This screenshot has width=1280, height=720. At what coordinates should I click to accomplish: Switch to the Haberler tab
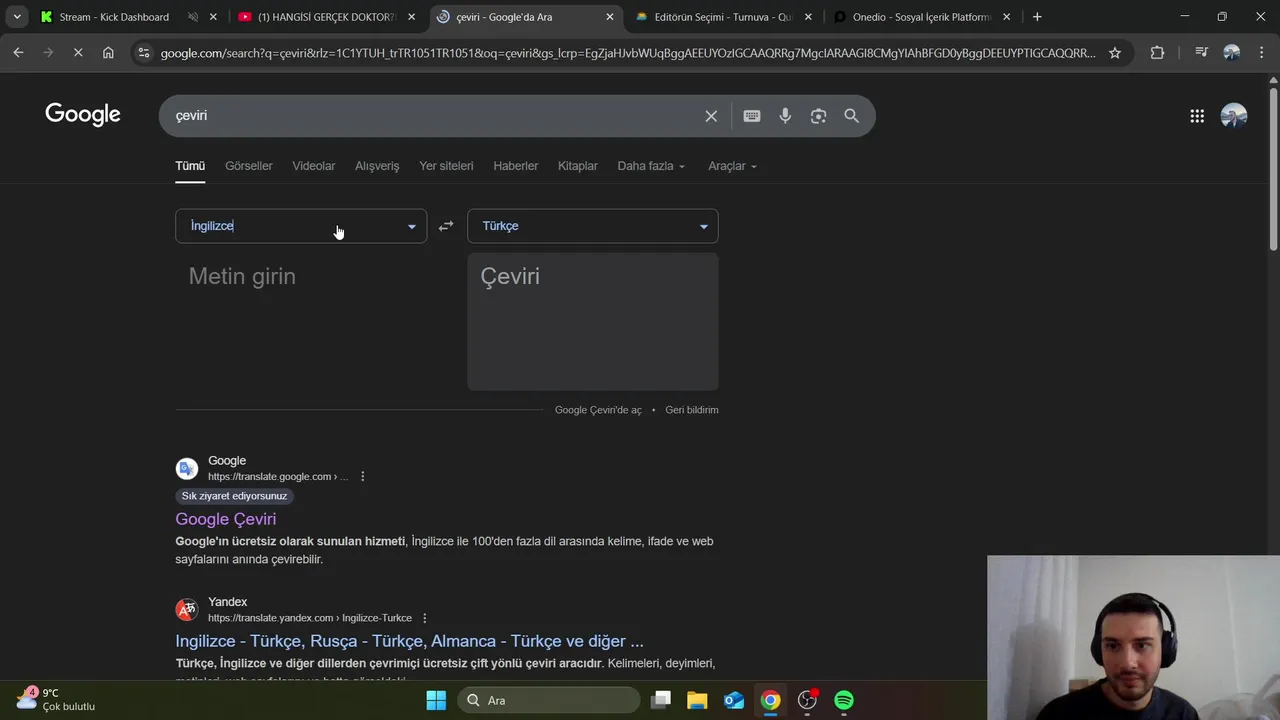click(516, 166)
